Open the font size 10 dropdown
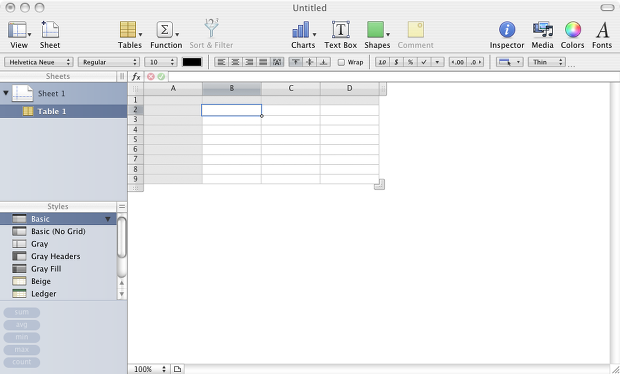The height and width of the screenshot is (374, 620). 160,62
